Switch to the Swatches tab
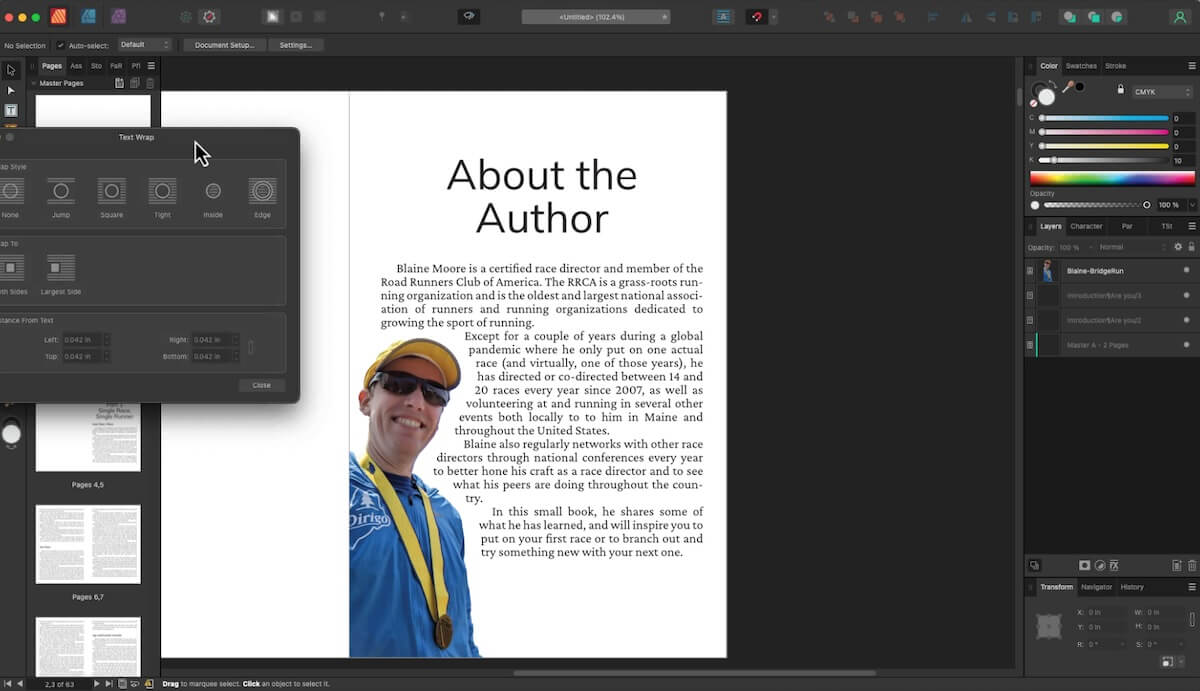 click(x=1081, y=66)
